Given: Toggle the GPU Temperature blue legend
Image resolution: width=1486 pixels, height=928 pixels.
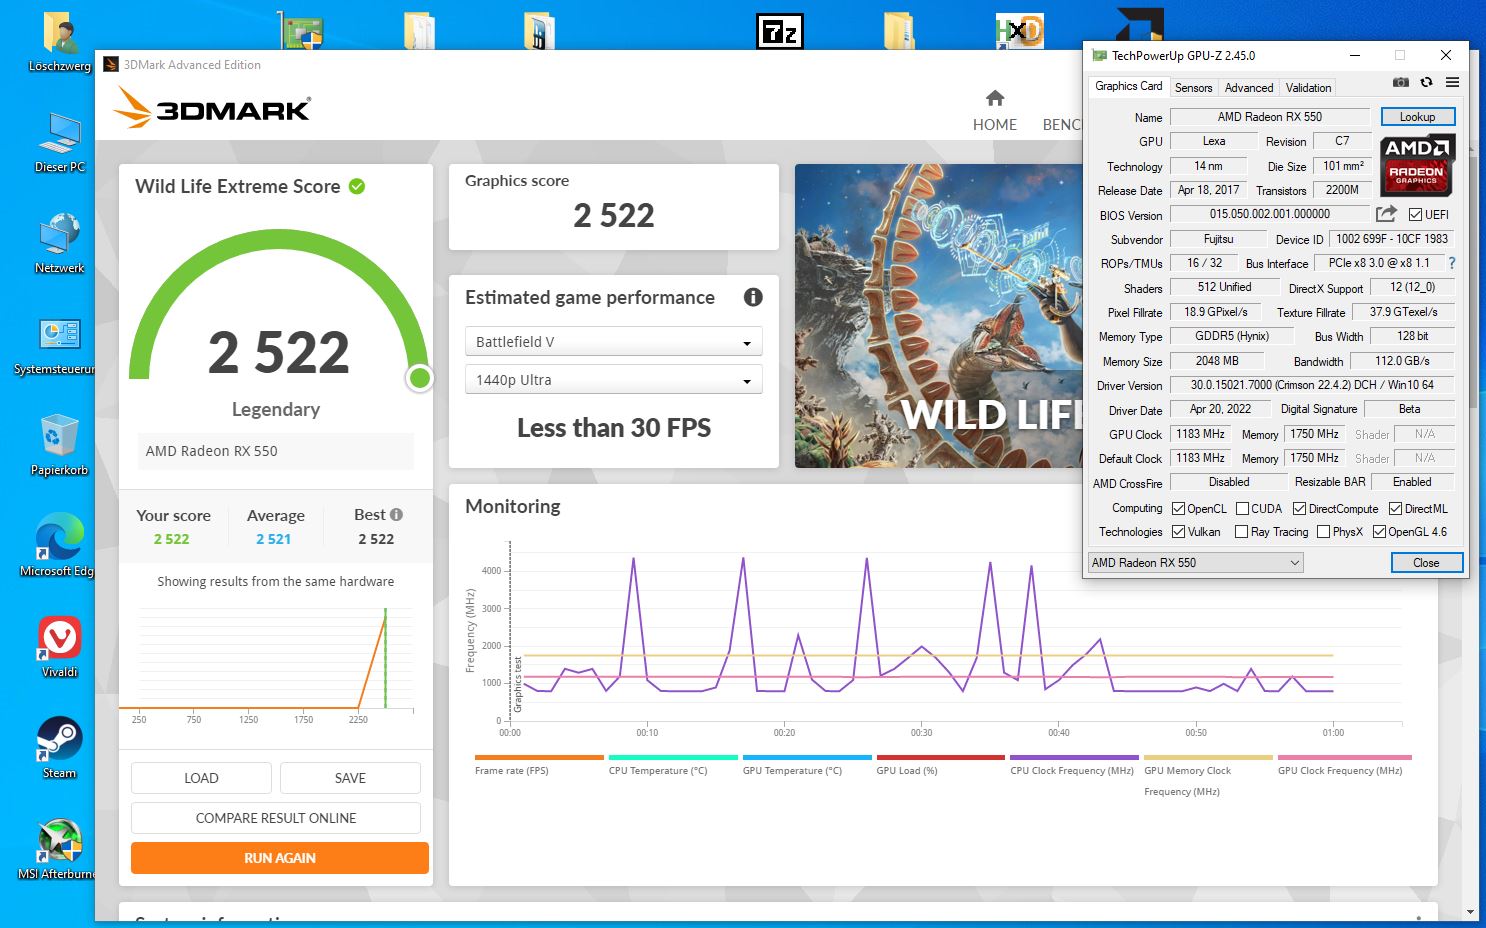Looking at the screenshot, I should point(807,765).
